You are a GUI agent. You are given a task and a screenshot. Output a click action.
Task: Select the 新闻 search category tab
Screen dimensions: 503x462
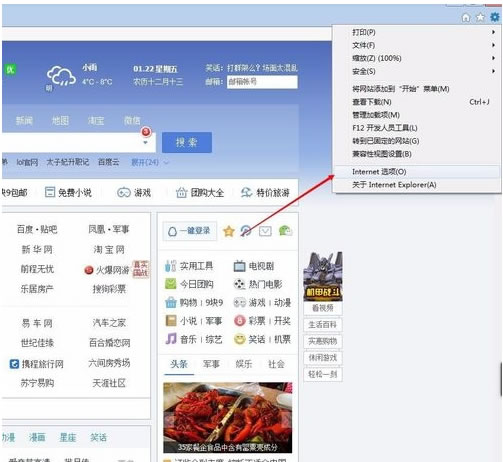coord(24,121)
